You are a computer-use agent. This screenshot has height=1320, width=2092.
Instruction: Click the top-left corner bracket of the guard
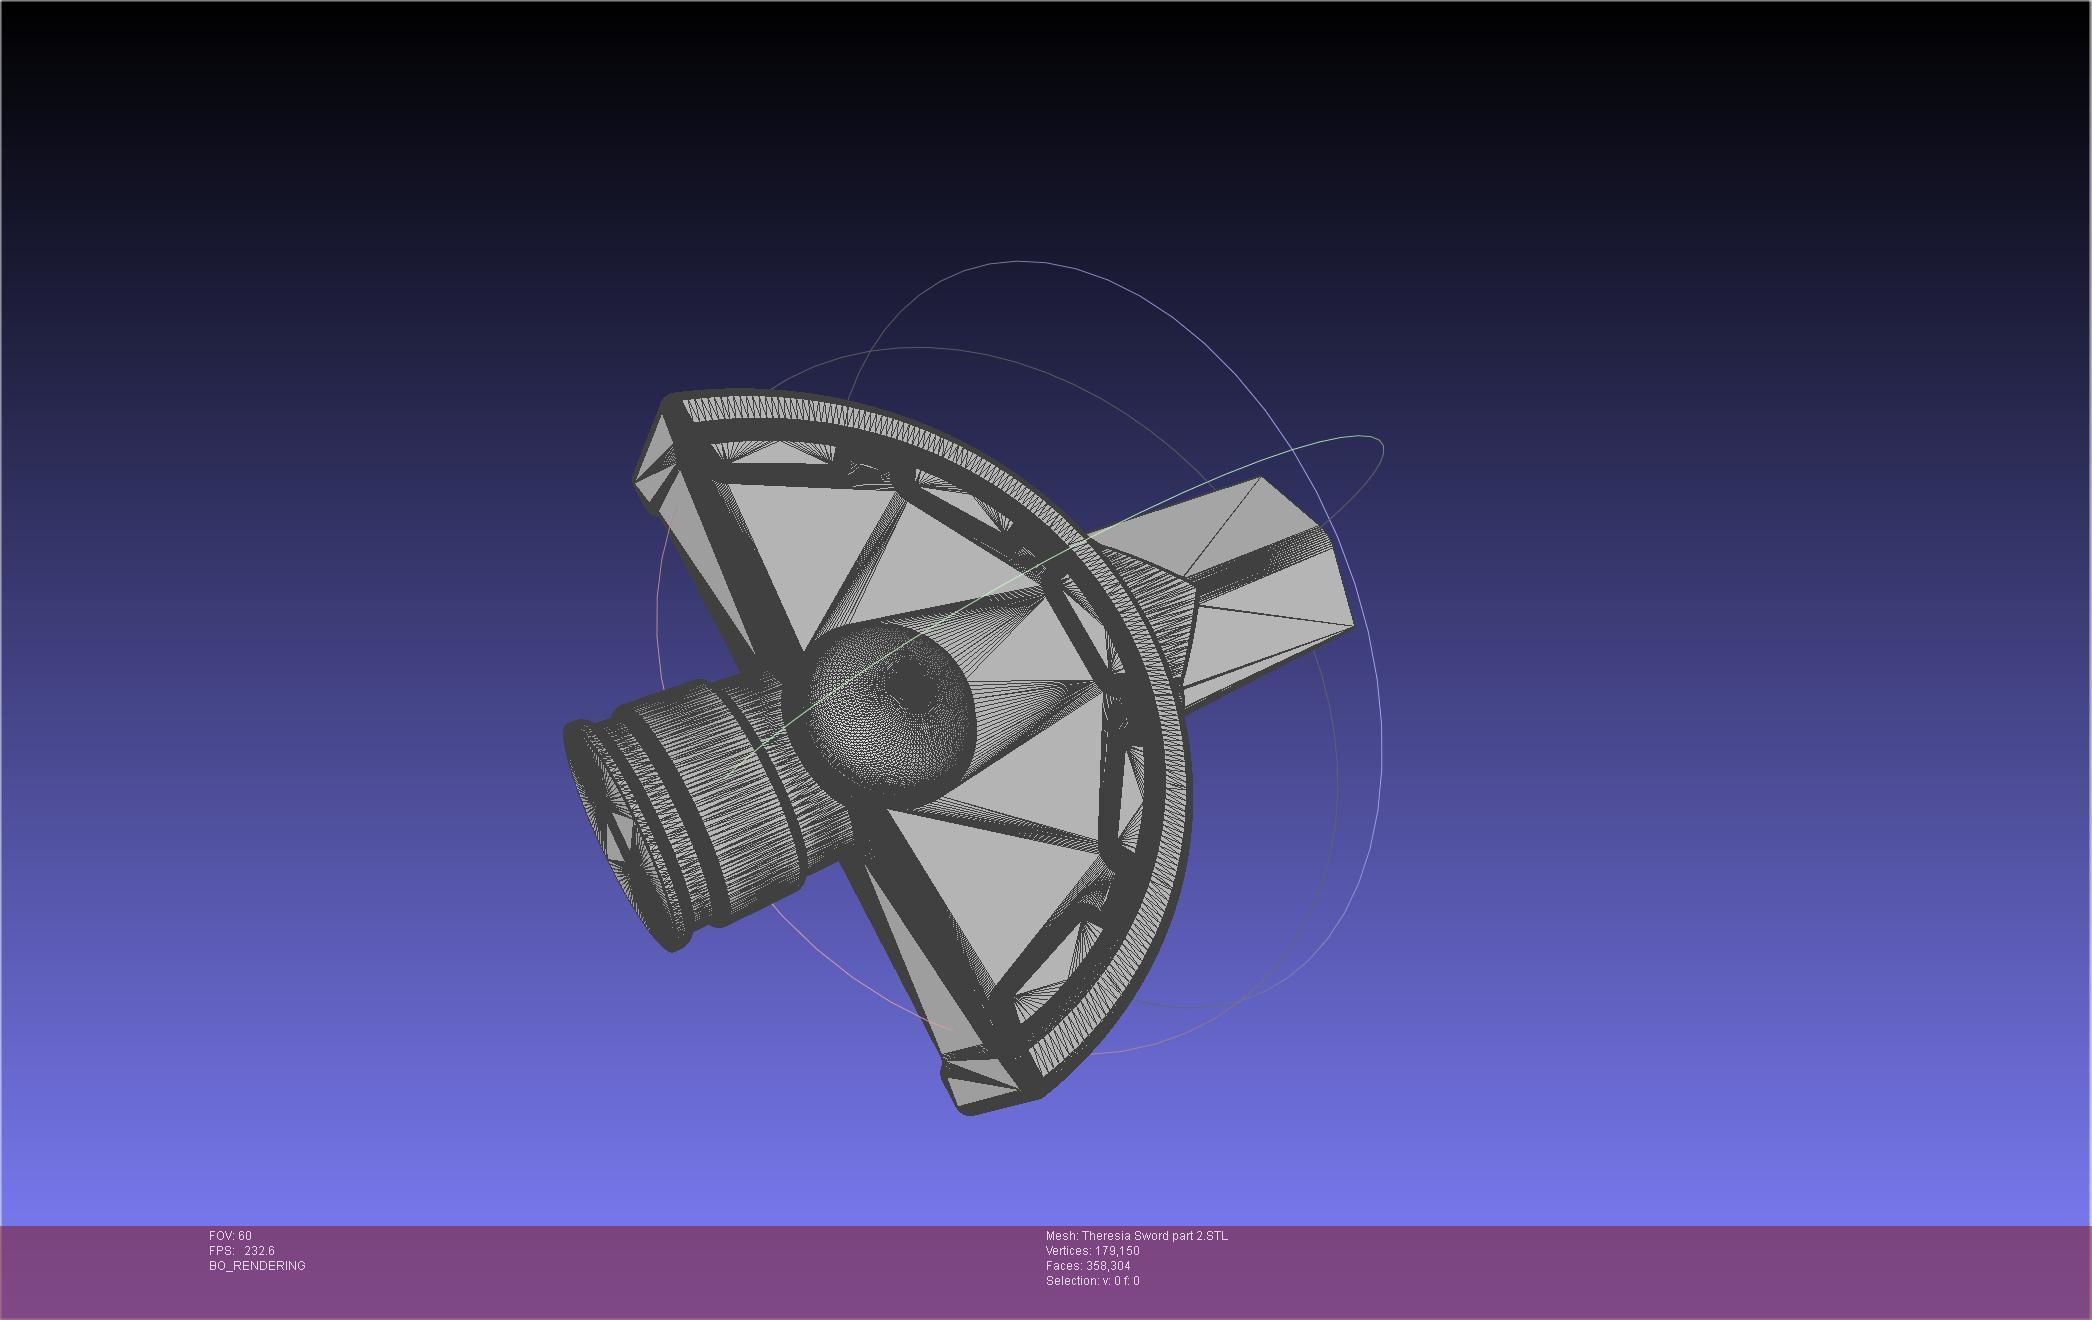(655, 460)
